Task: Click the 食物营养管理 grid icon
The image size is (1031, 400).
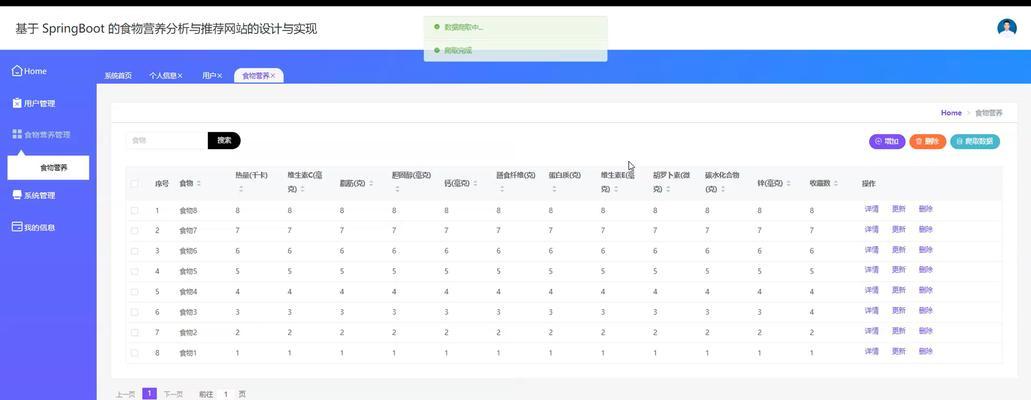Action: [x=17, y=134]
